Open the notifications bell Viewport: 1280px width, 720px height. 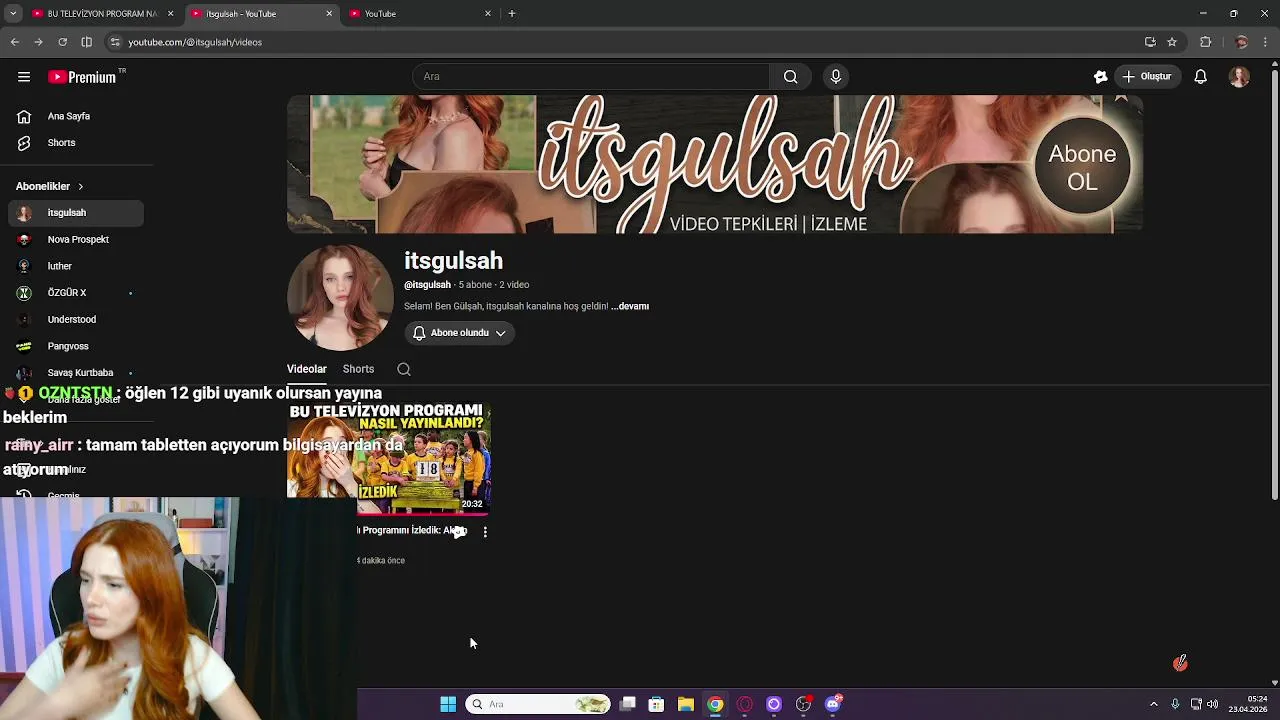click(1201, 77)
